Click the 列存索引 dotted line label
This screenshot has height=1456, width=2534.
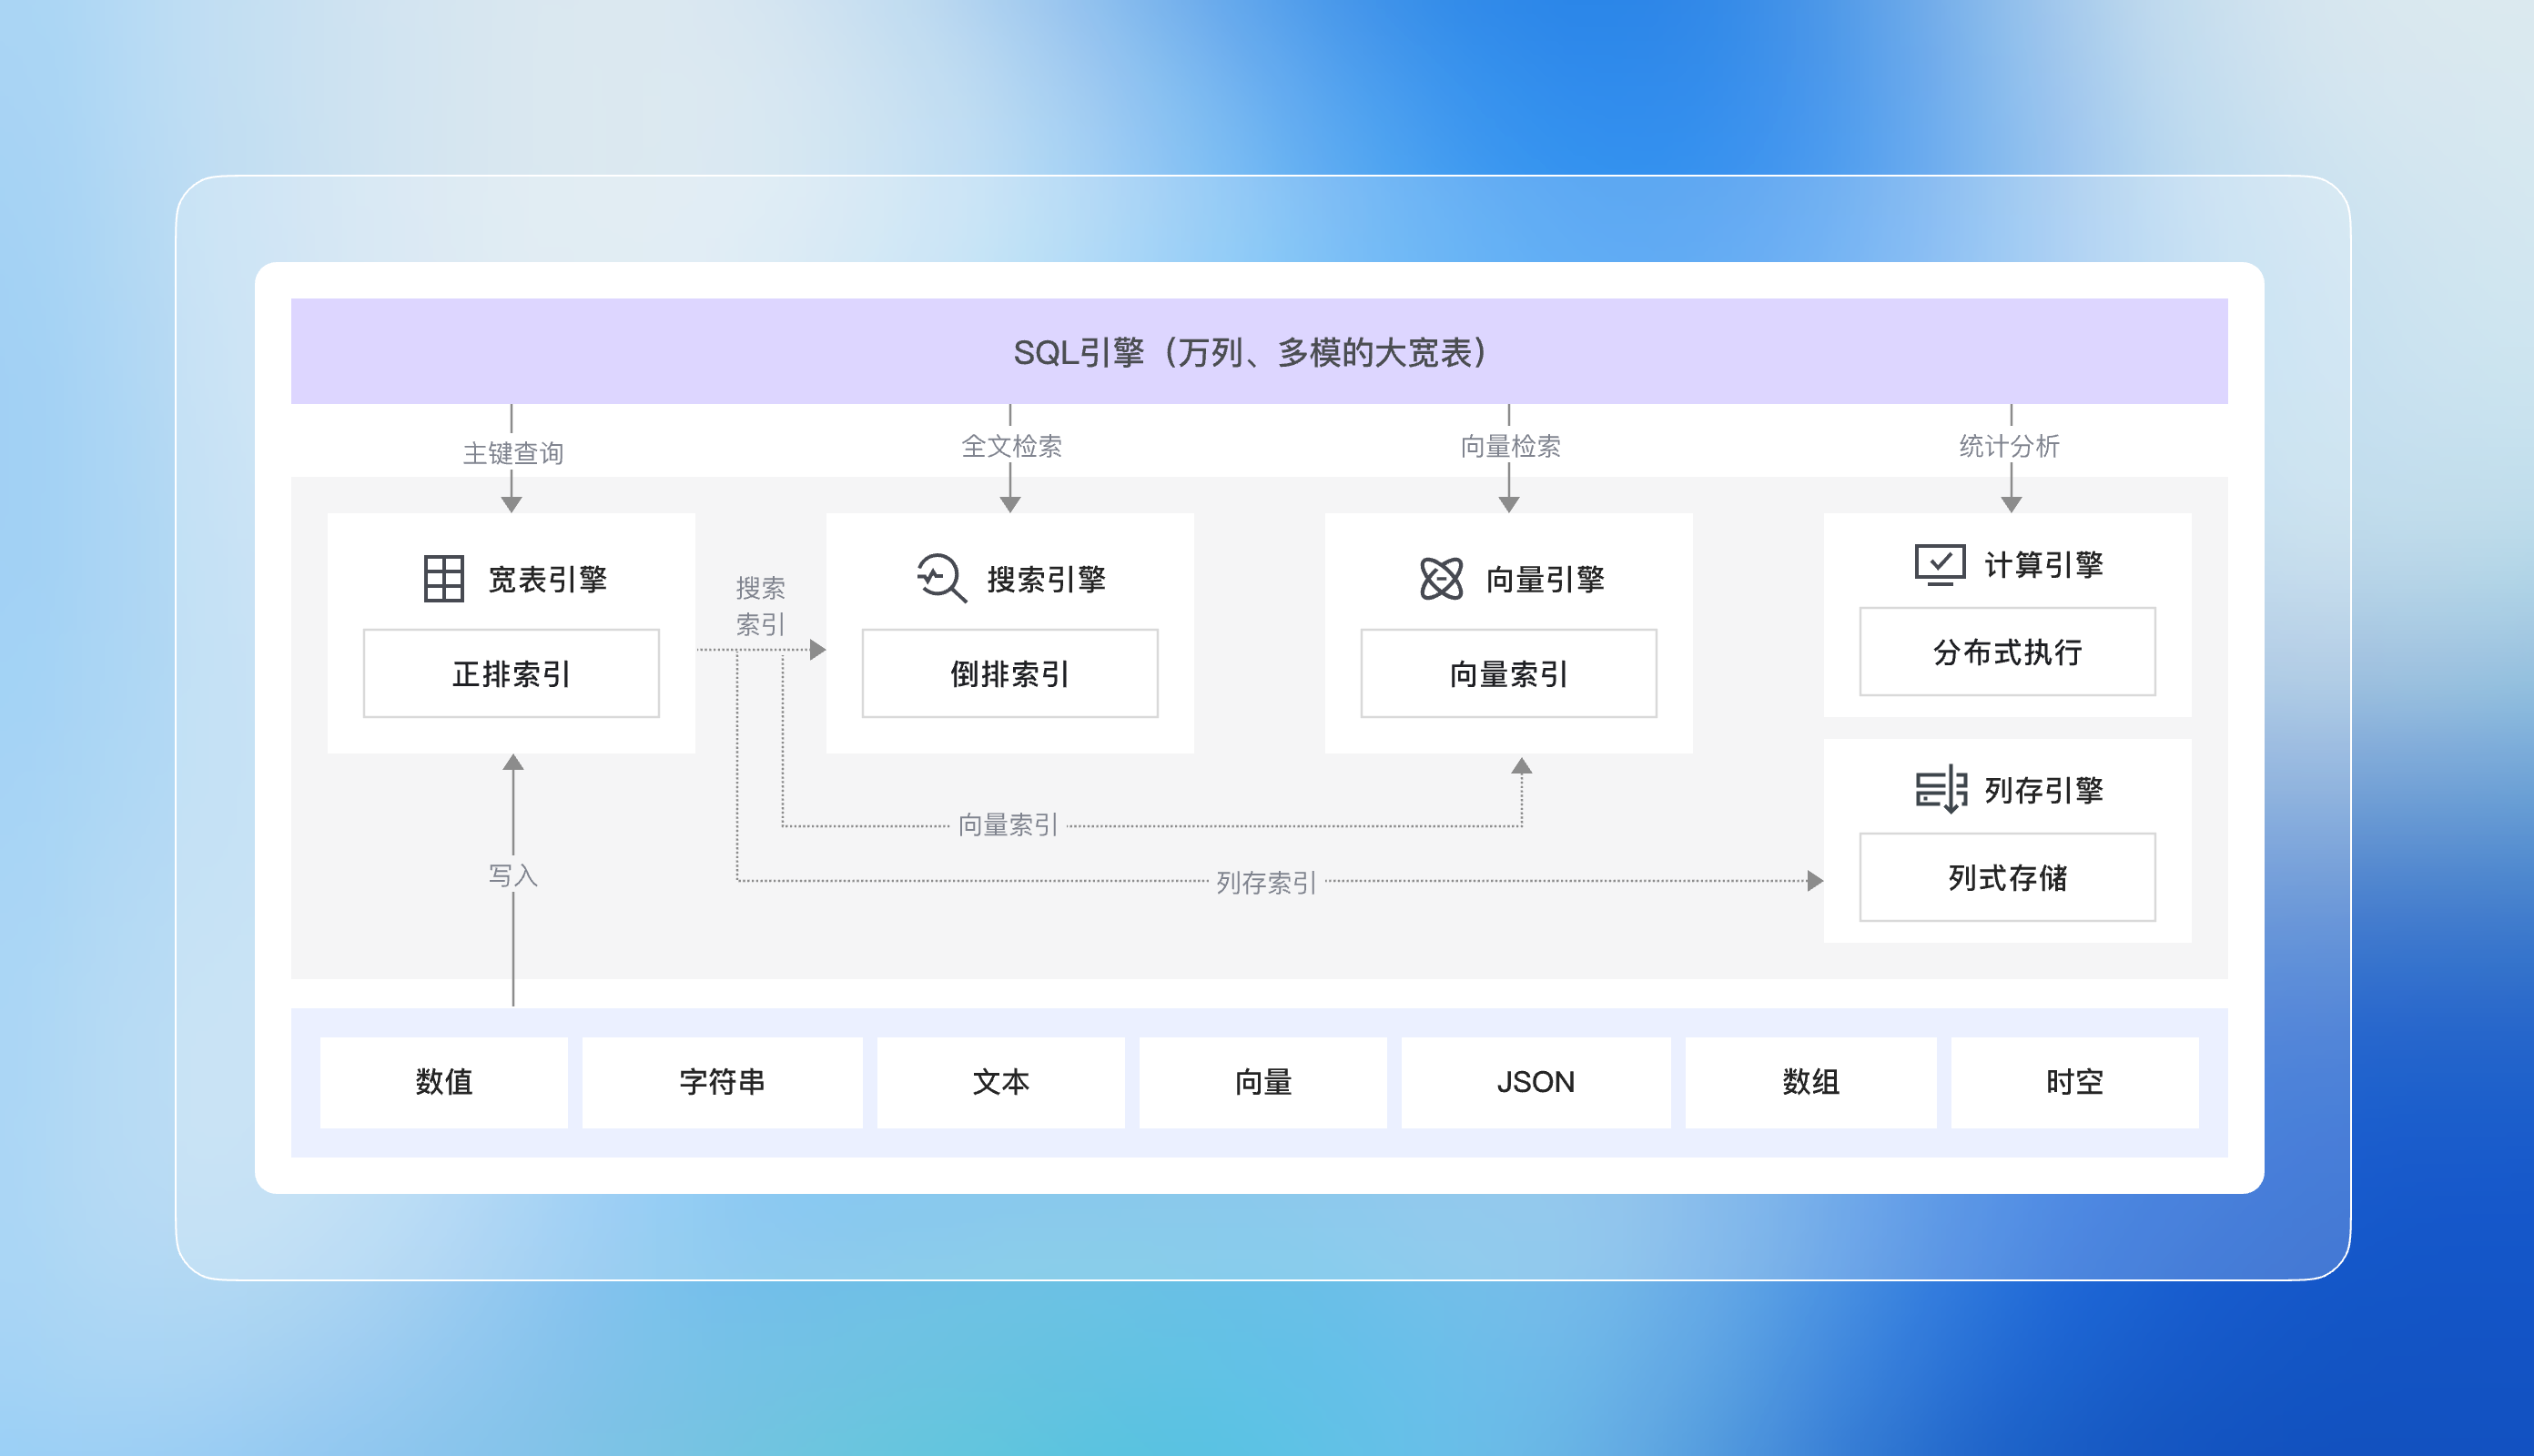[1266, 882]
